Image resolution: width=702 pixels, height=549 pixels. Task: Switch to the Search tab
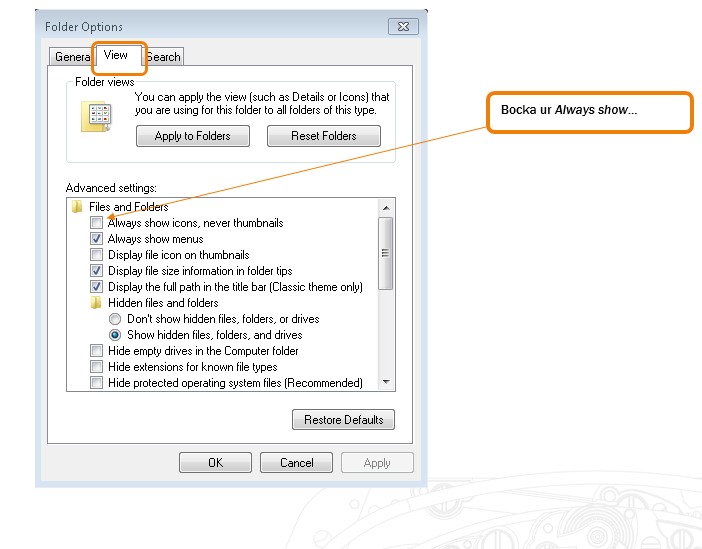pyautogui.click(x=165, y=57)
